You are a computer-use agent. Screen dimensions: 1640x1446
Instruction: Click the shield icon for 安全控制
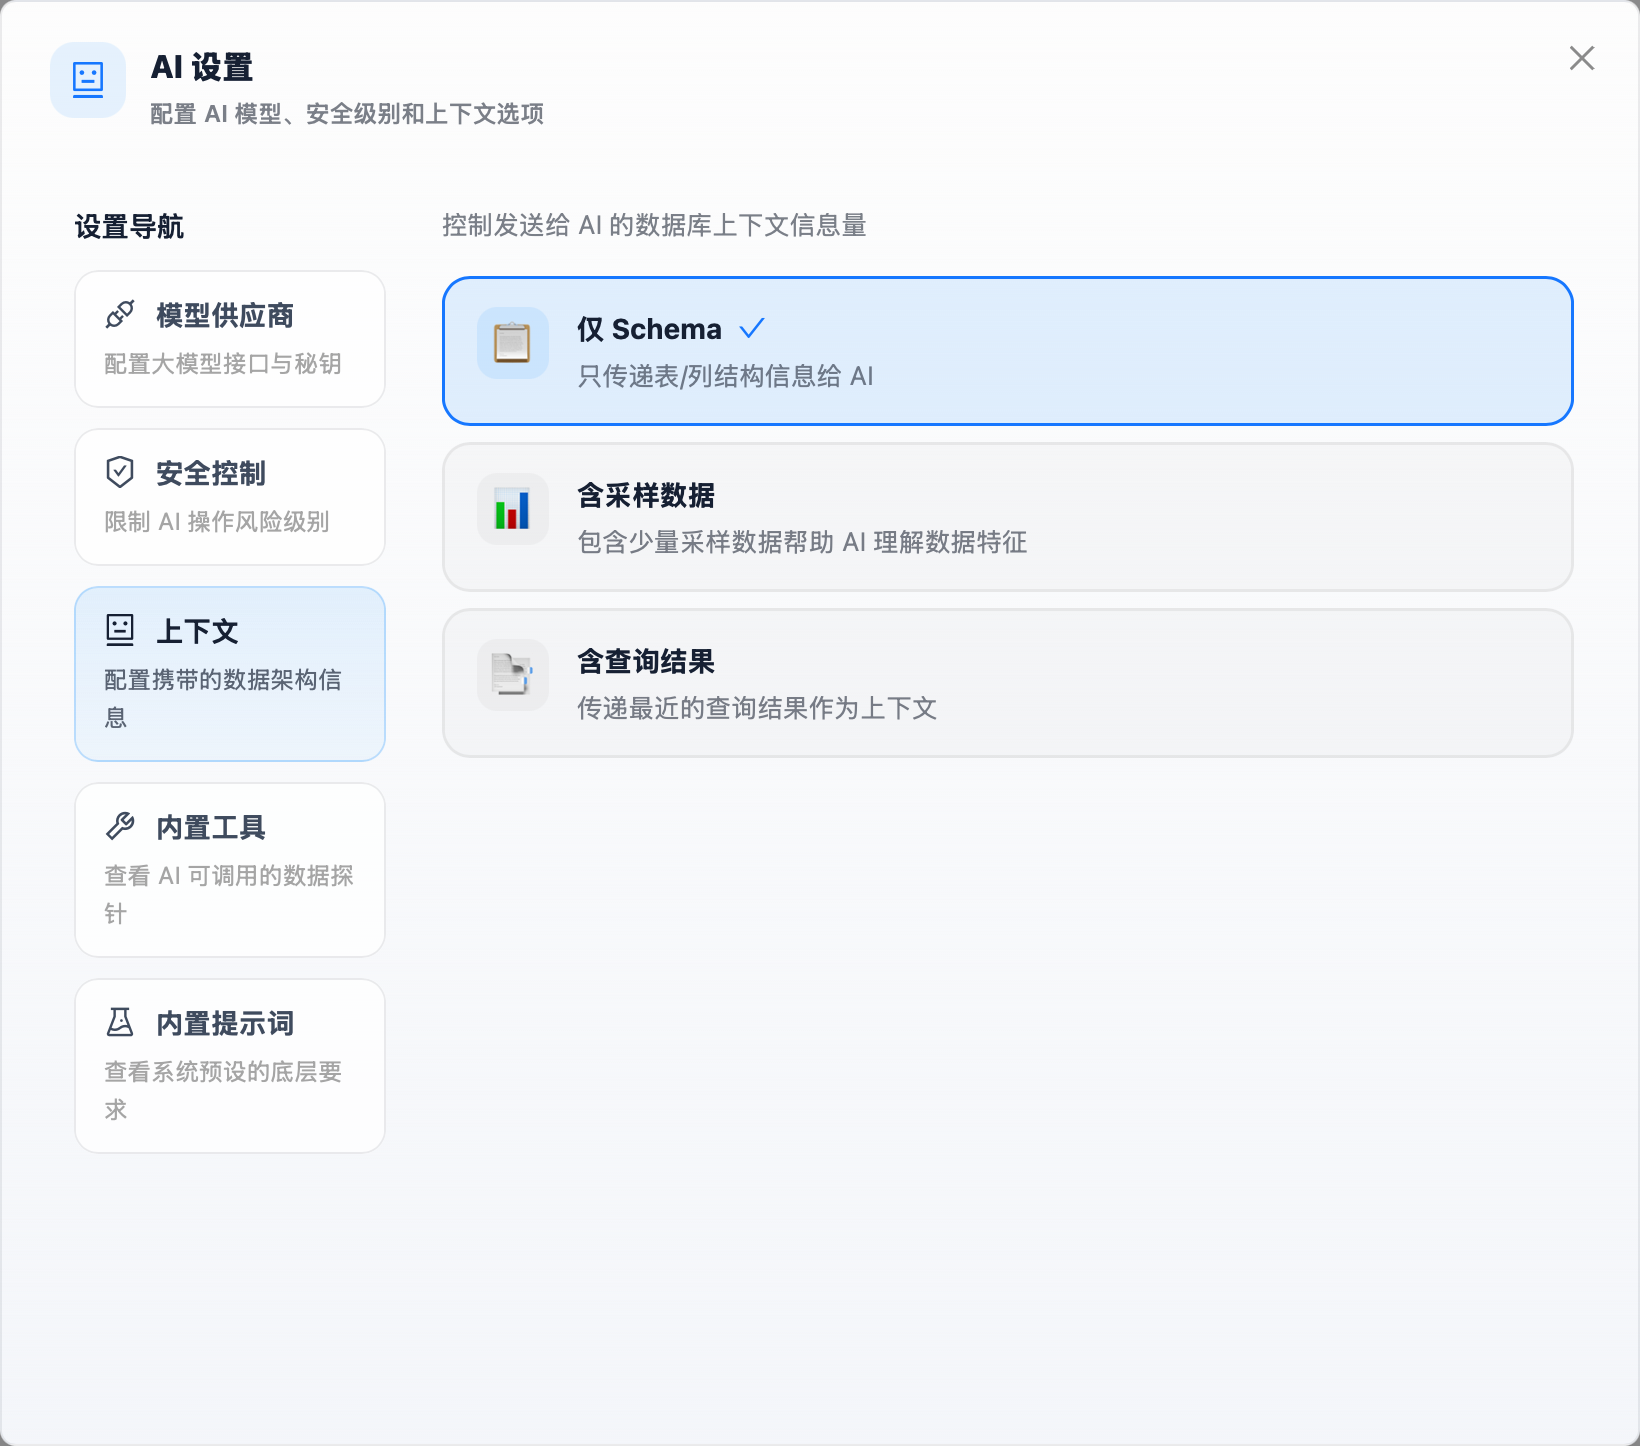click(120, 472)
